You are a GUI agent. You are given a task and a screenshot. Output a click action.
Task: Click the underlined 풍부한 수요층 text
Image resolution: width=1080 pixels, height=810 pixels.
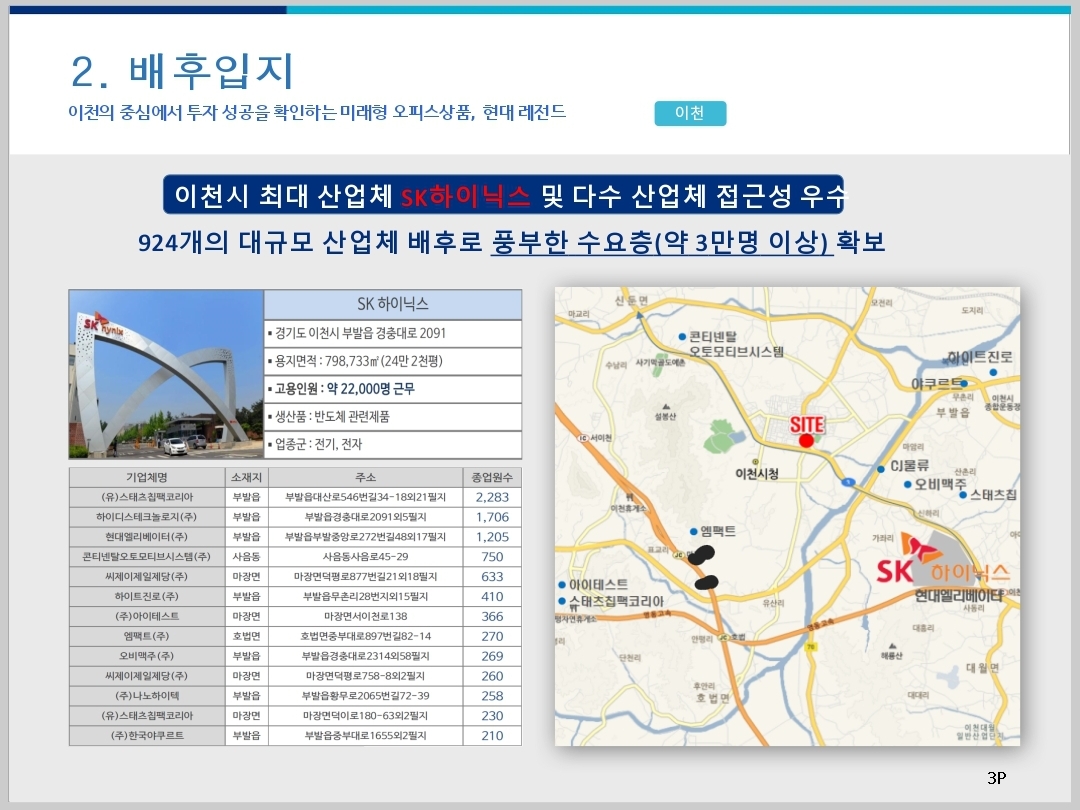[661, 242]
